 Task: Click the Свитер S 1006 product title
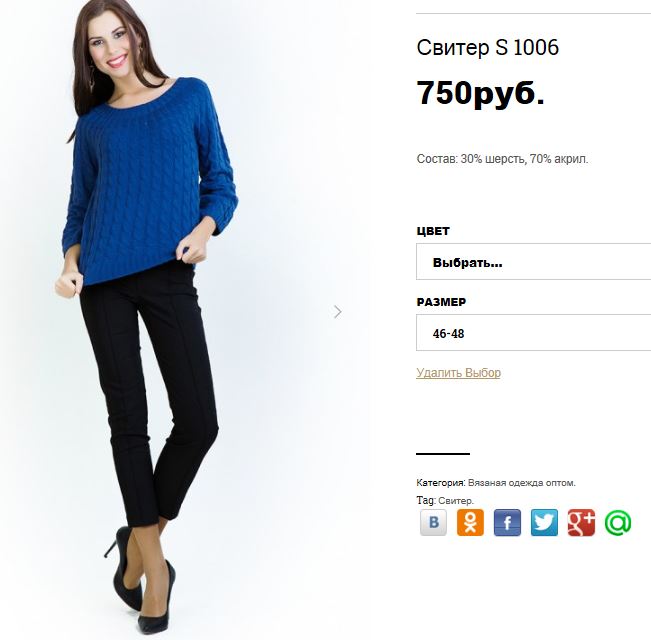[x=487, y=47]
